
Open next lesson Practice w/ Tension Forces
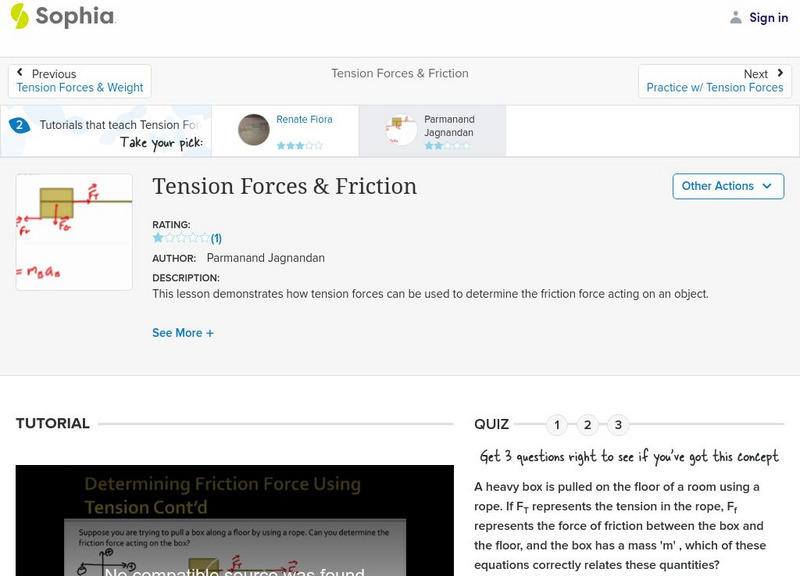714,87
